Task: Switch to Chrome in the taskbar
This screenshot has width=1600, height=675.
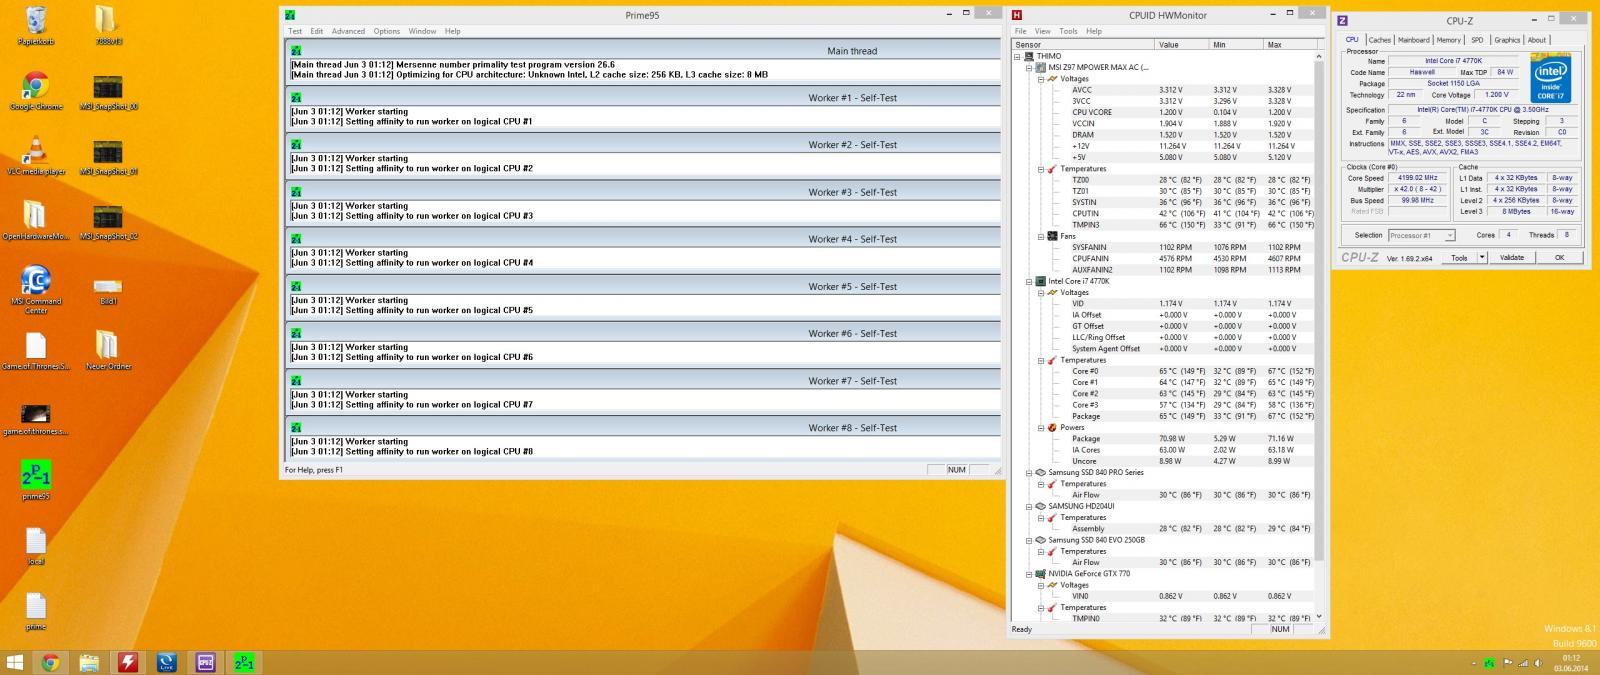Action: coord(50,662)
